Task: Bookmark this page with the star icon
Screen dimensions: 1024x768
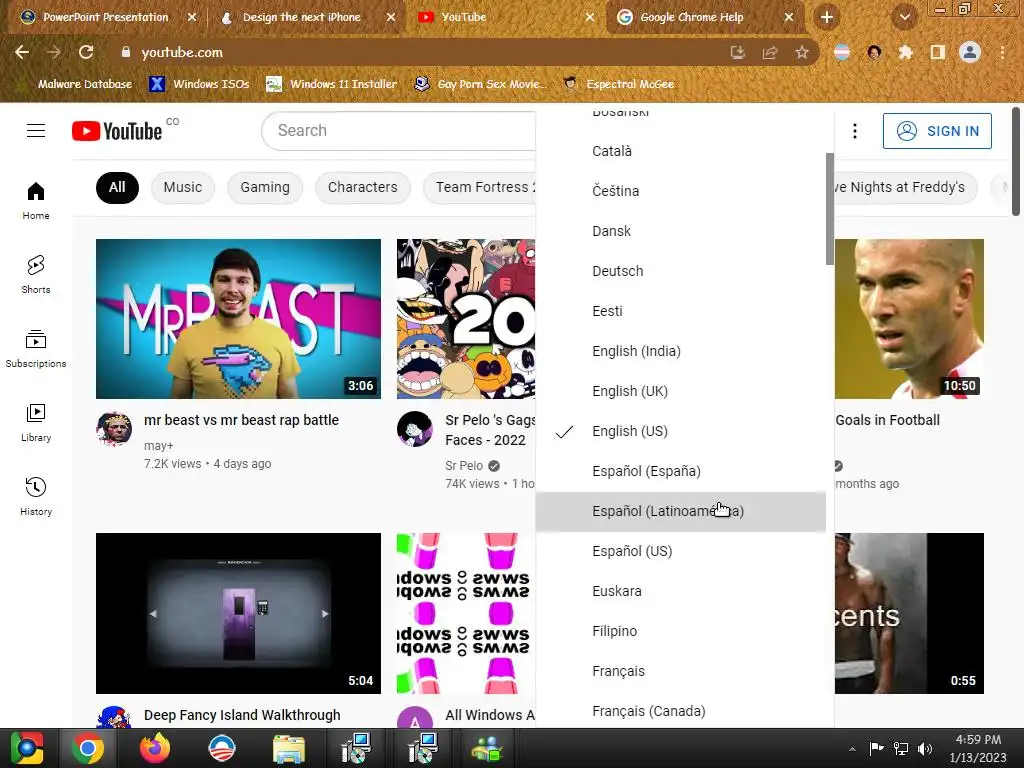Action: [802, 52]
